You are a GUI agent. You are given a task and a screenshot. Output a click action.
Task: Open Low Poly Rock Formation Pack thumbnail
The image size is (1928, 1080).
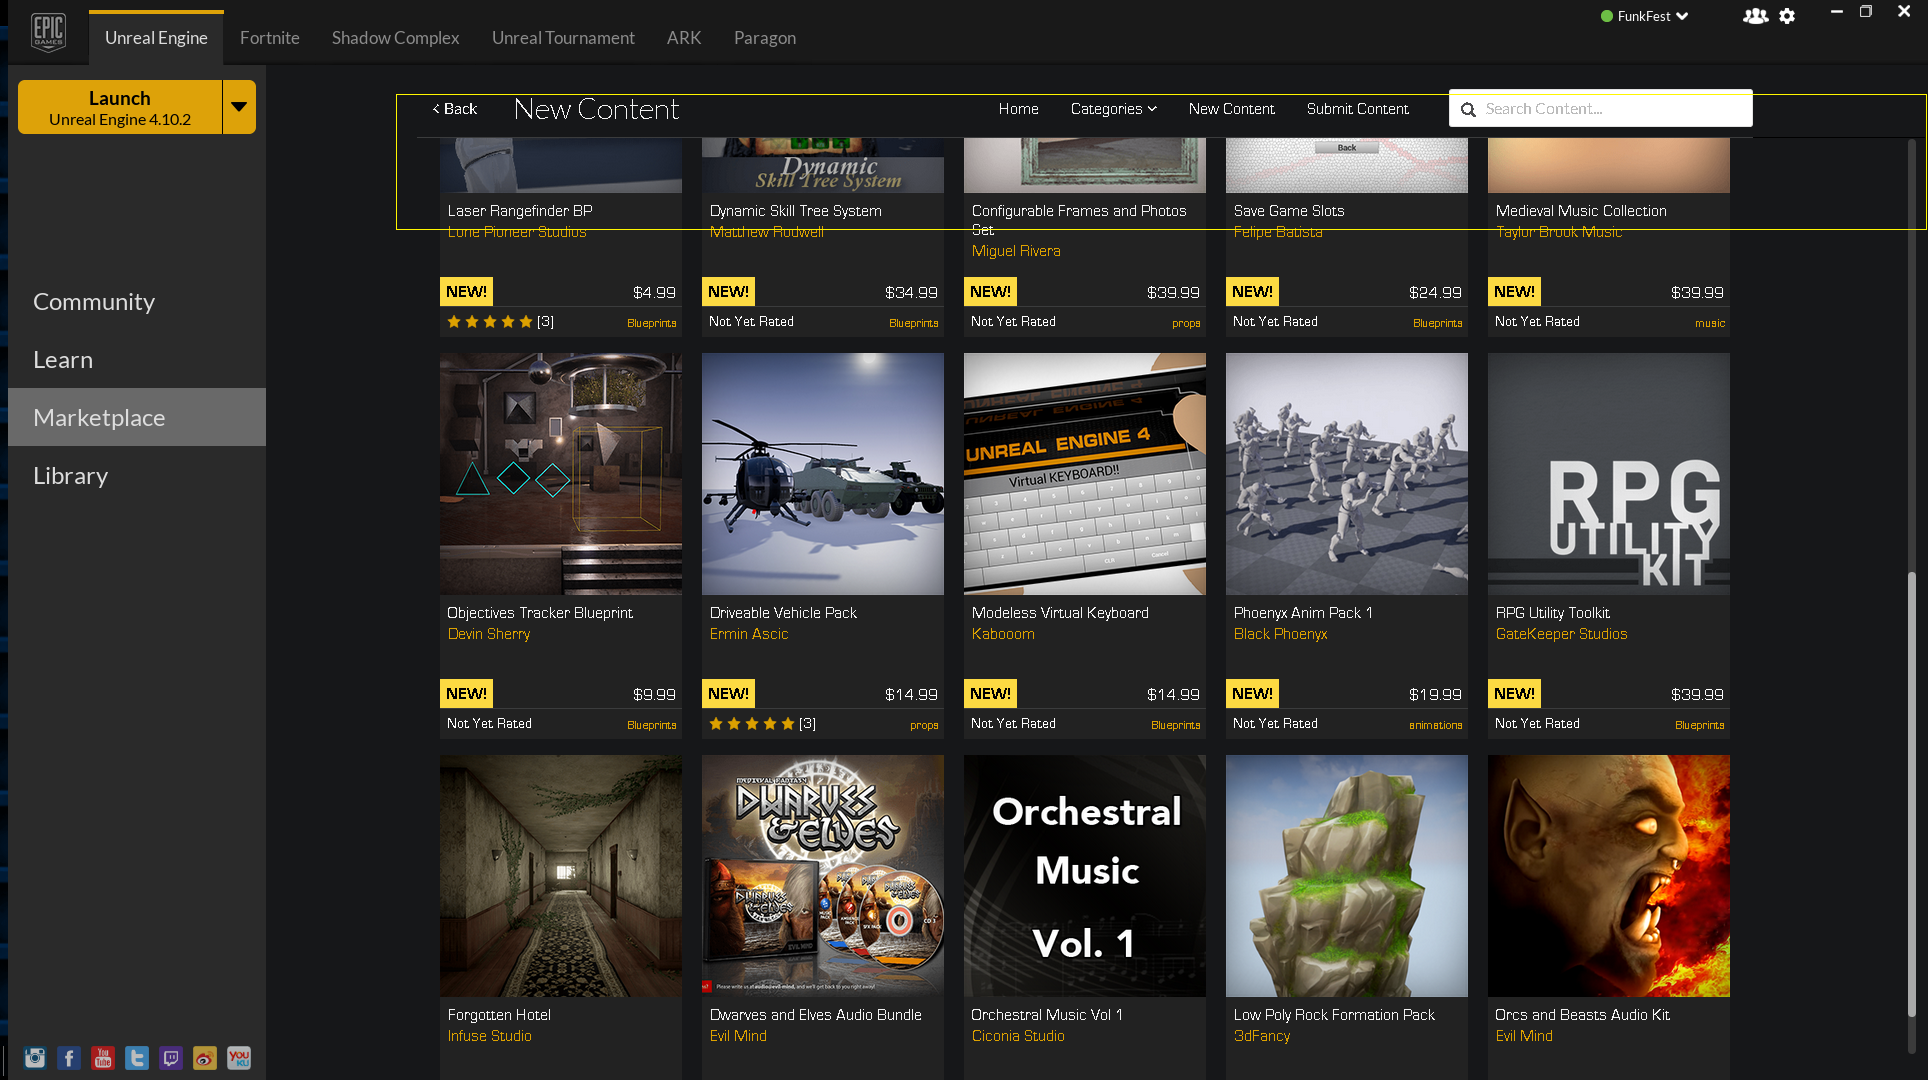click(x=1347, y=876)
